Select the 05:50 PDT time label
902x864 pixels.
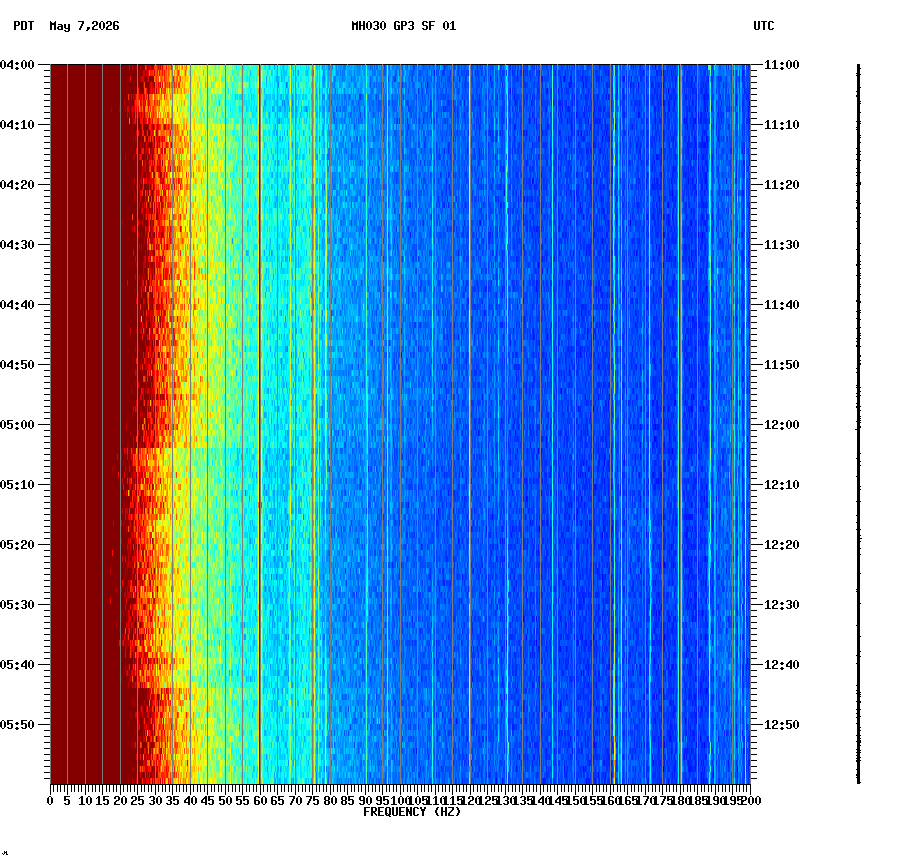pyautogui.click(x=17, y=724)
